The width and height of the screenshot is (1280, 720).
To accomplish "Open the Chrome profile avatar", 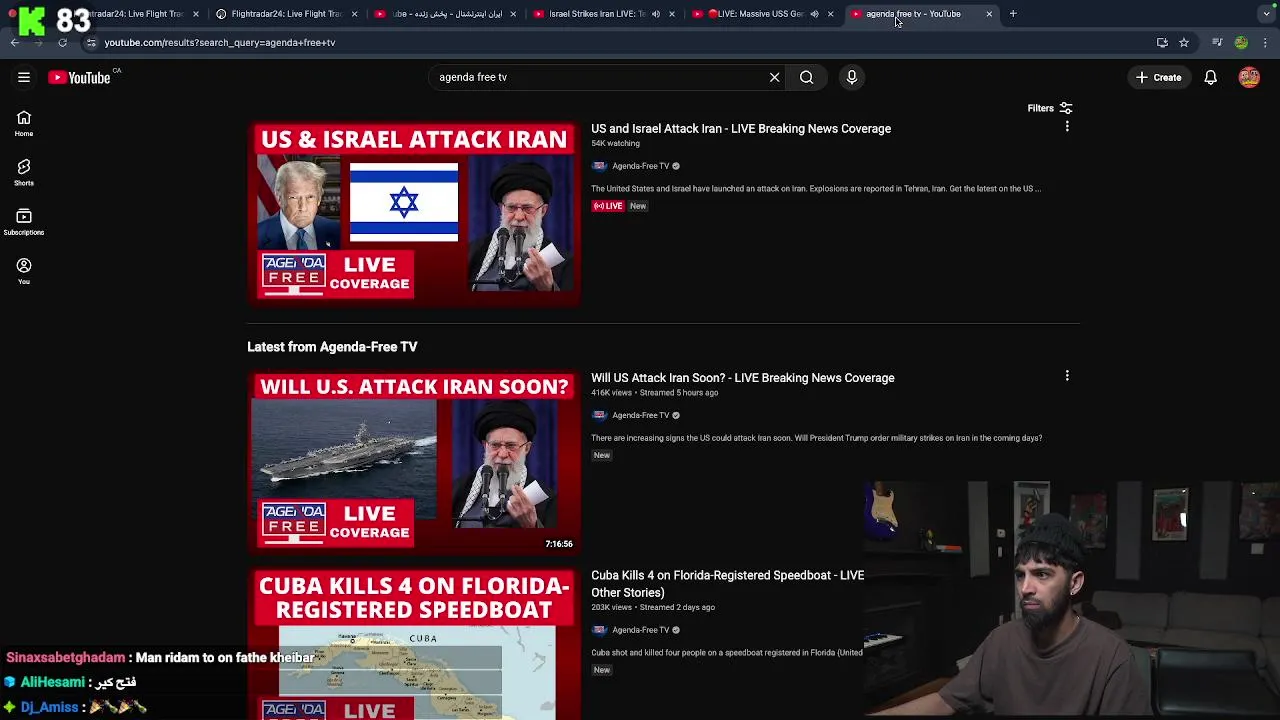I will point(1241,42).
